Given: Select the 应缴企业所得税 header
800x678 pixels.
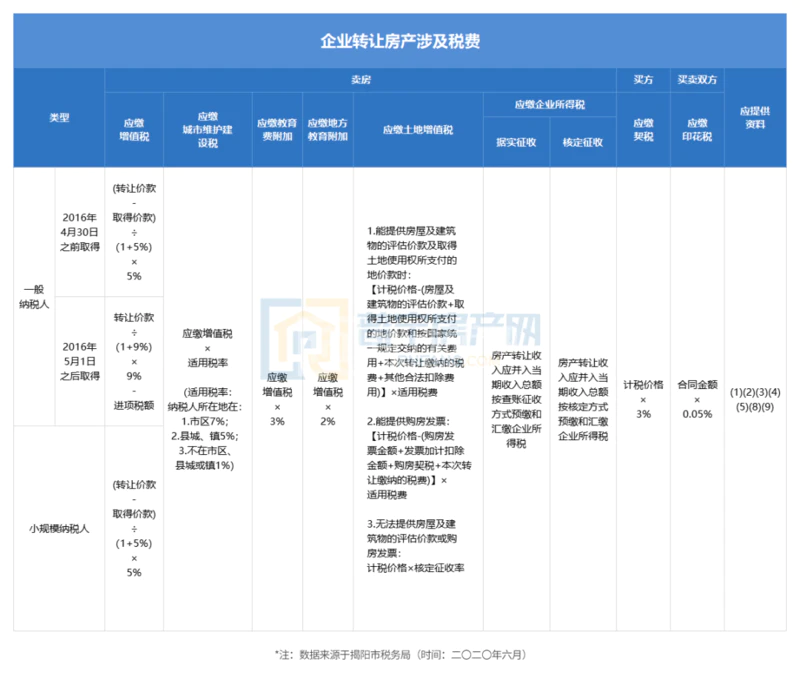Looking at the screenshot, I should [x=549, y=104].
